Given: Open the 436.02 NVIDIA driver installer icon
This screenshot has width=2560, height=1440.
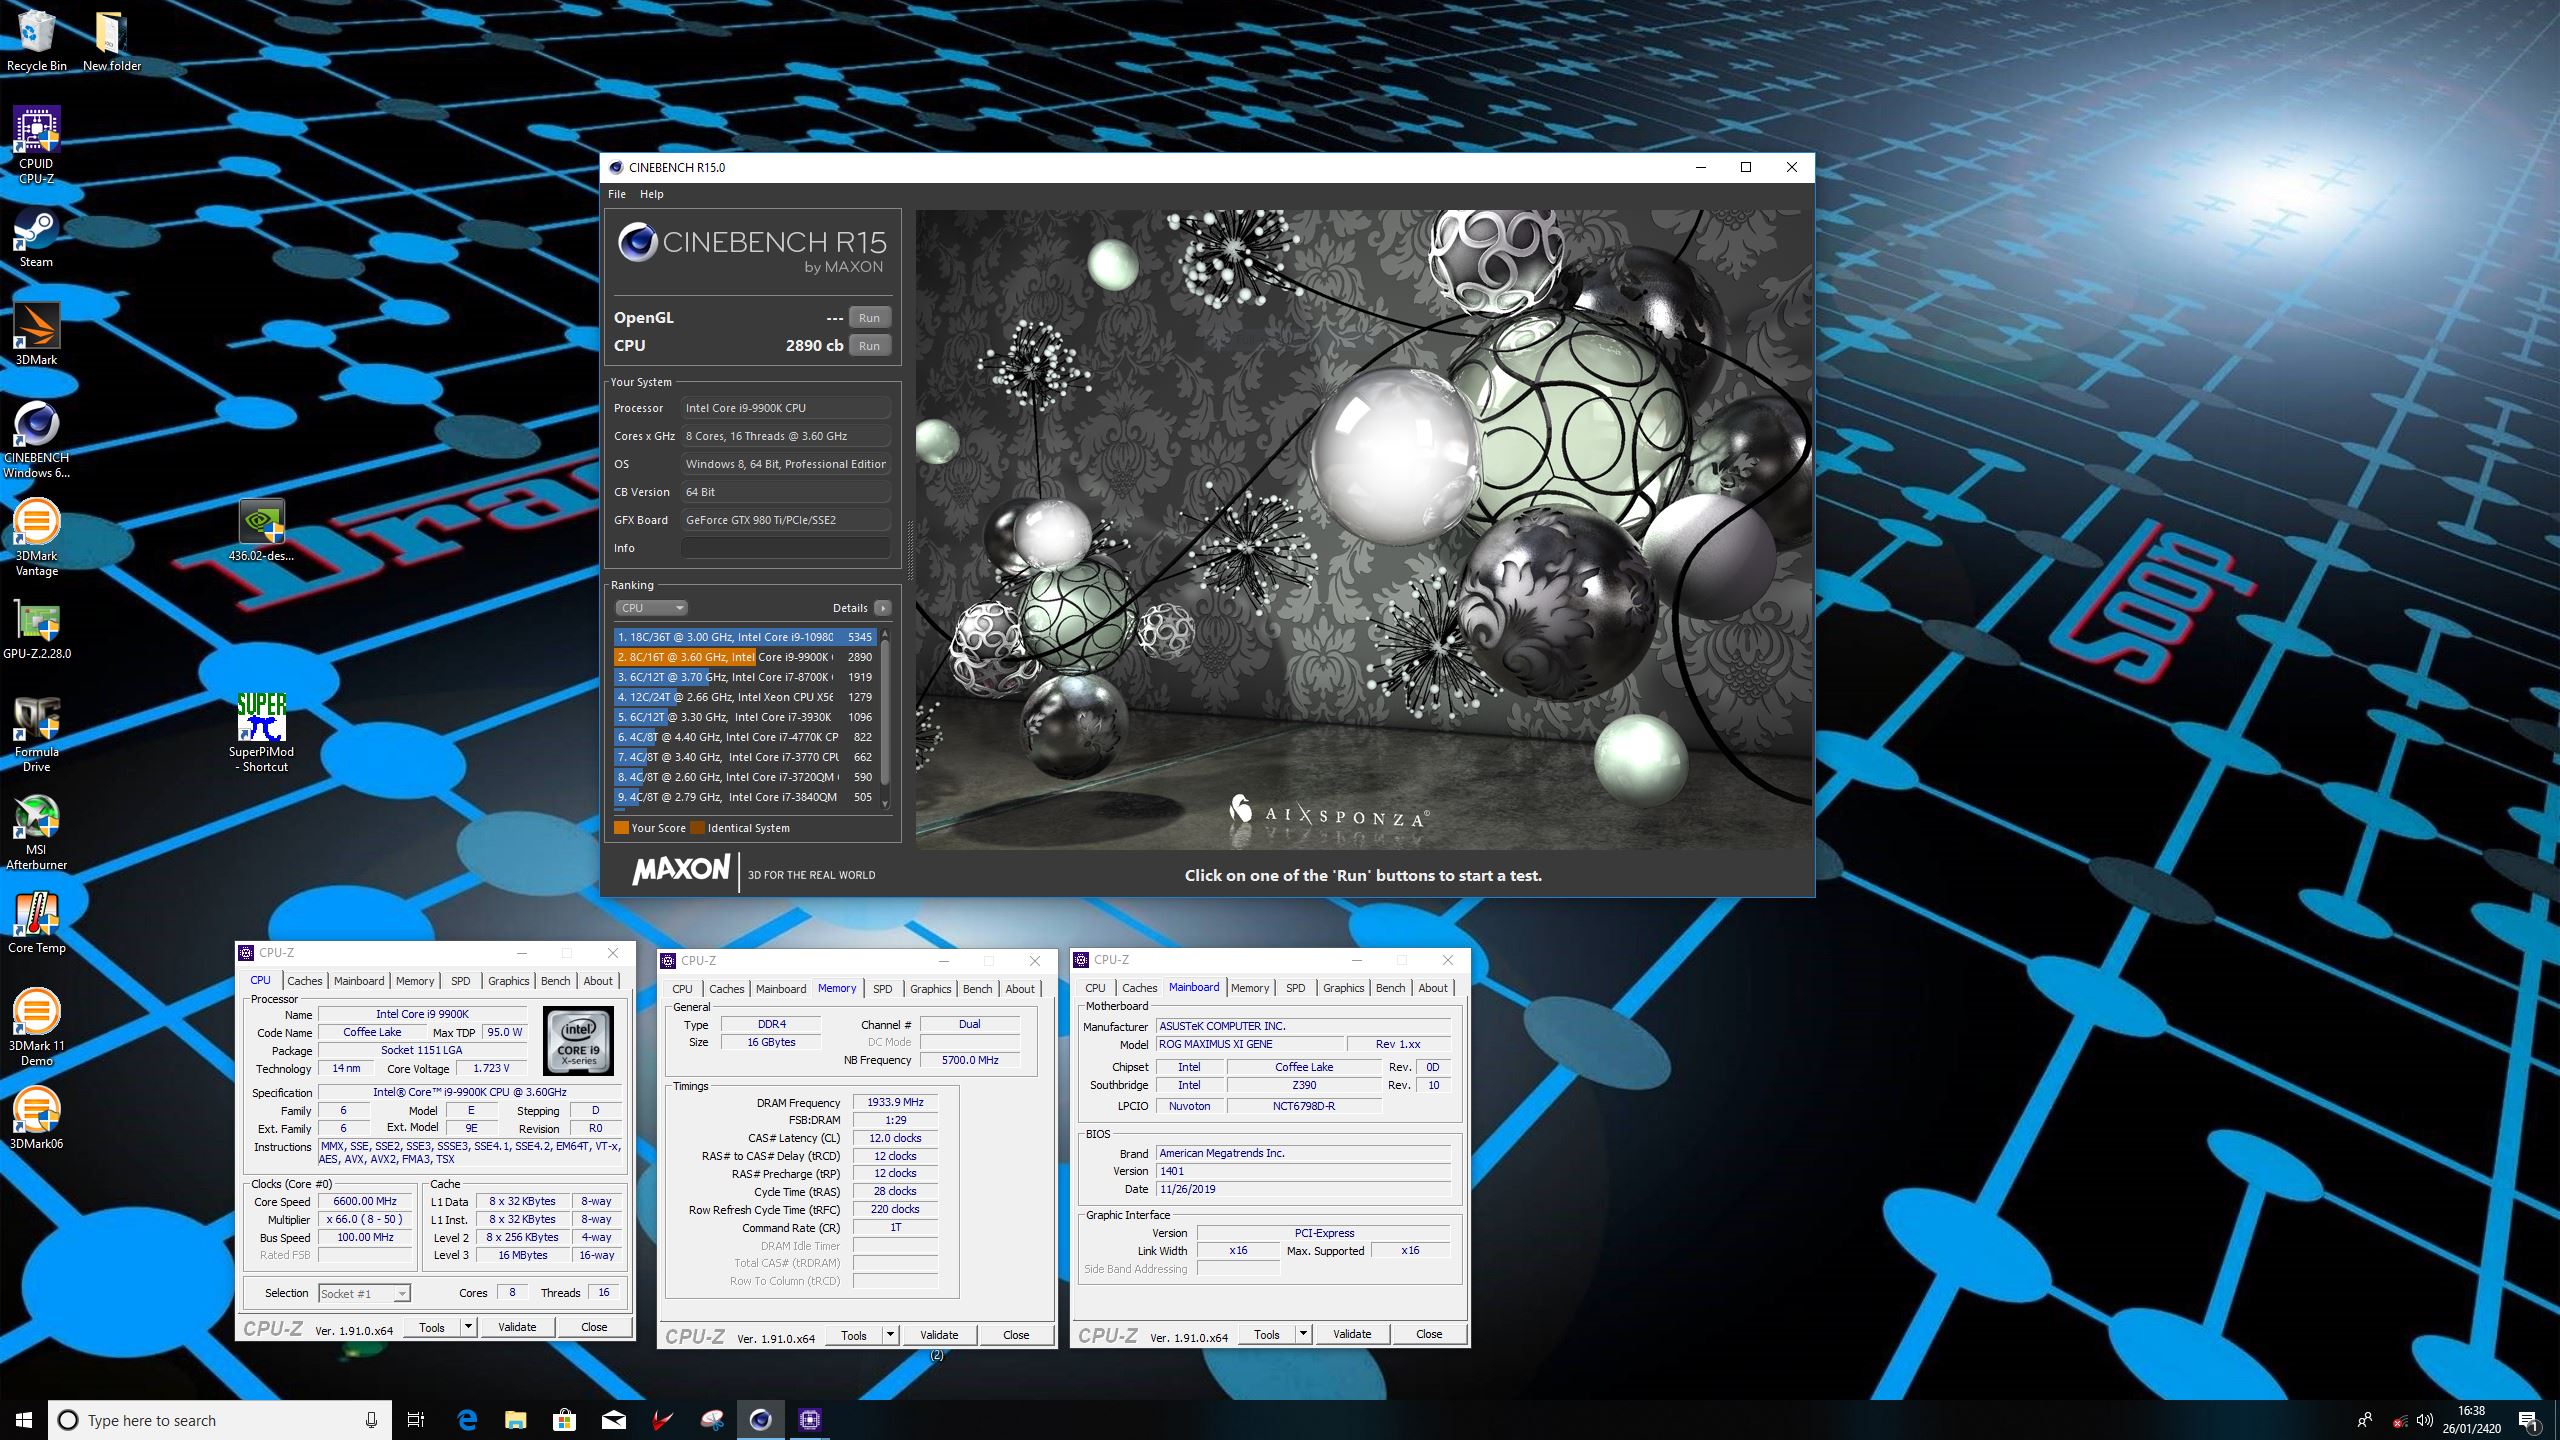Looking at the screenshot, I should pos(261,530).
